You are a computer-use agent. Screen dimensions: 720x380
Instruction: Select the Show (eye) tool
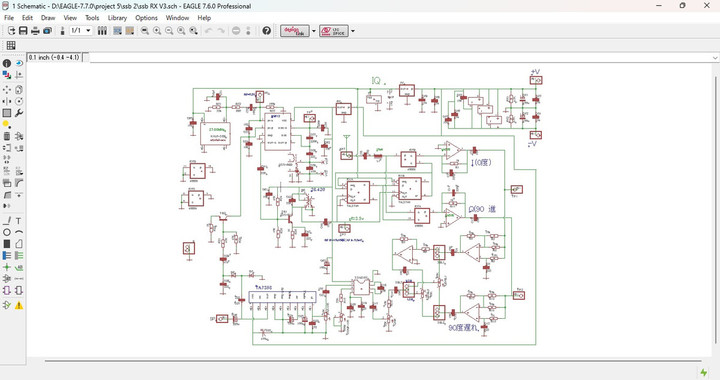tap(19, 63)
